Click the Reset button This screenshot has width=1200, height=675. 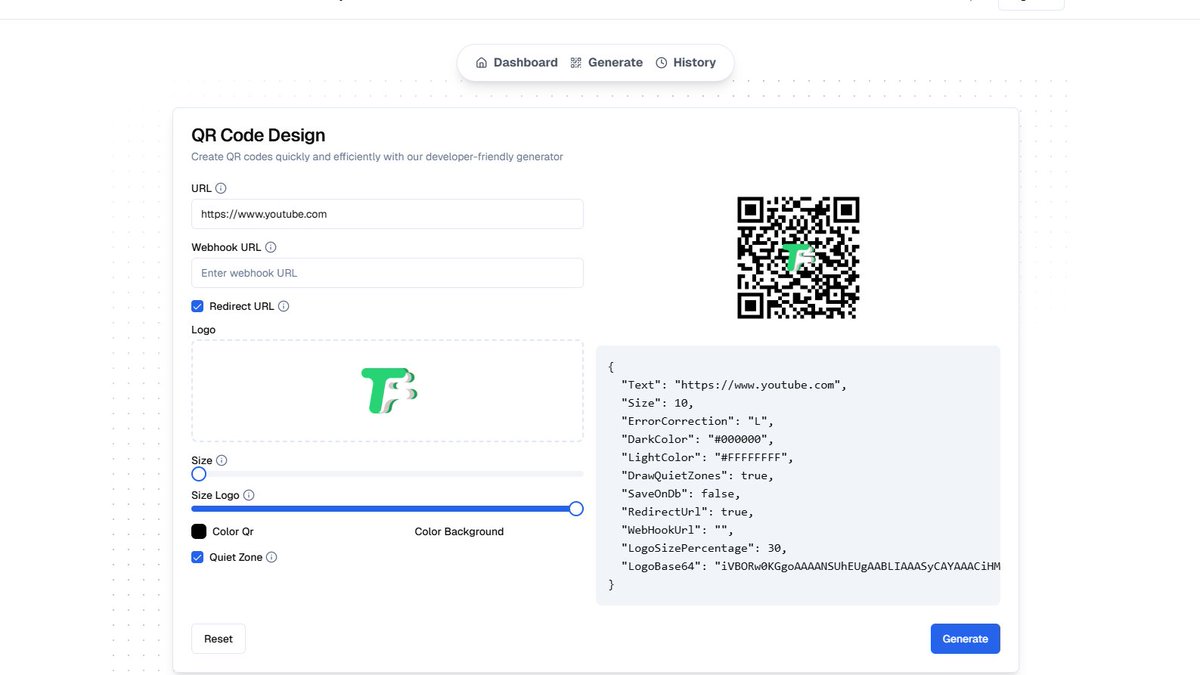point(218,639)
